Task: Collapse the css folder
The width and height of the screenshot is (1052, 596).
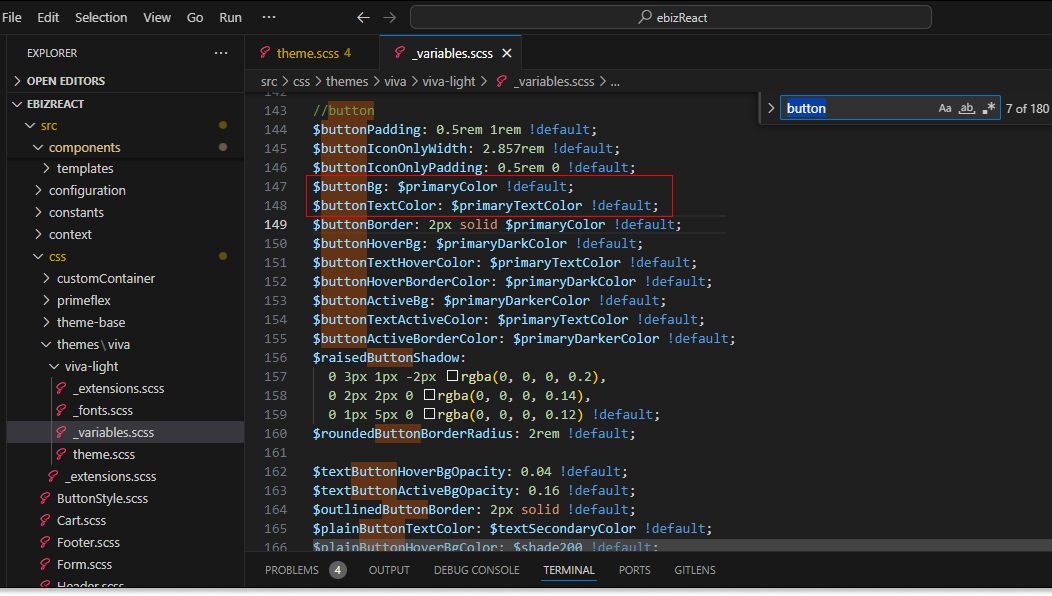Action: [x=38, y=256]
